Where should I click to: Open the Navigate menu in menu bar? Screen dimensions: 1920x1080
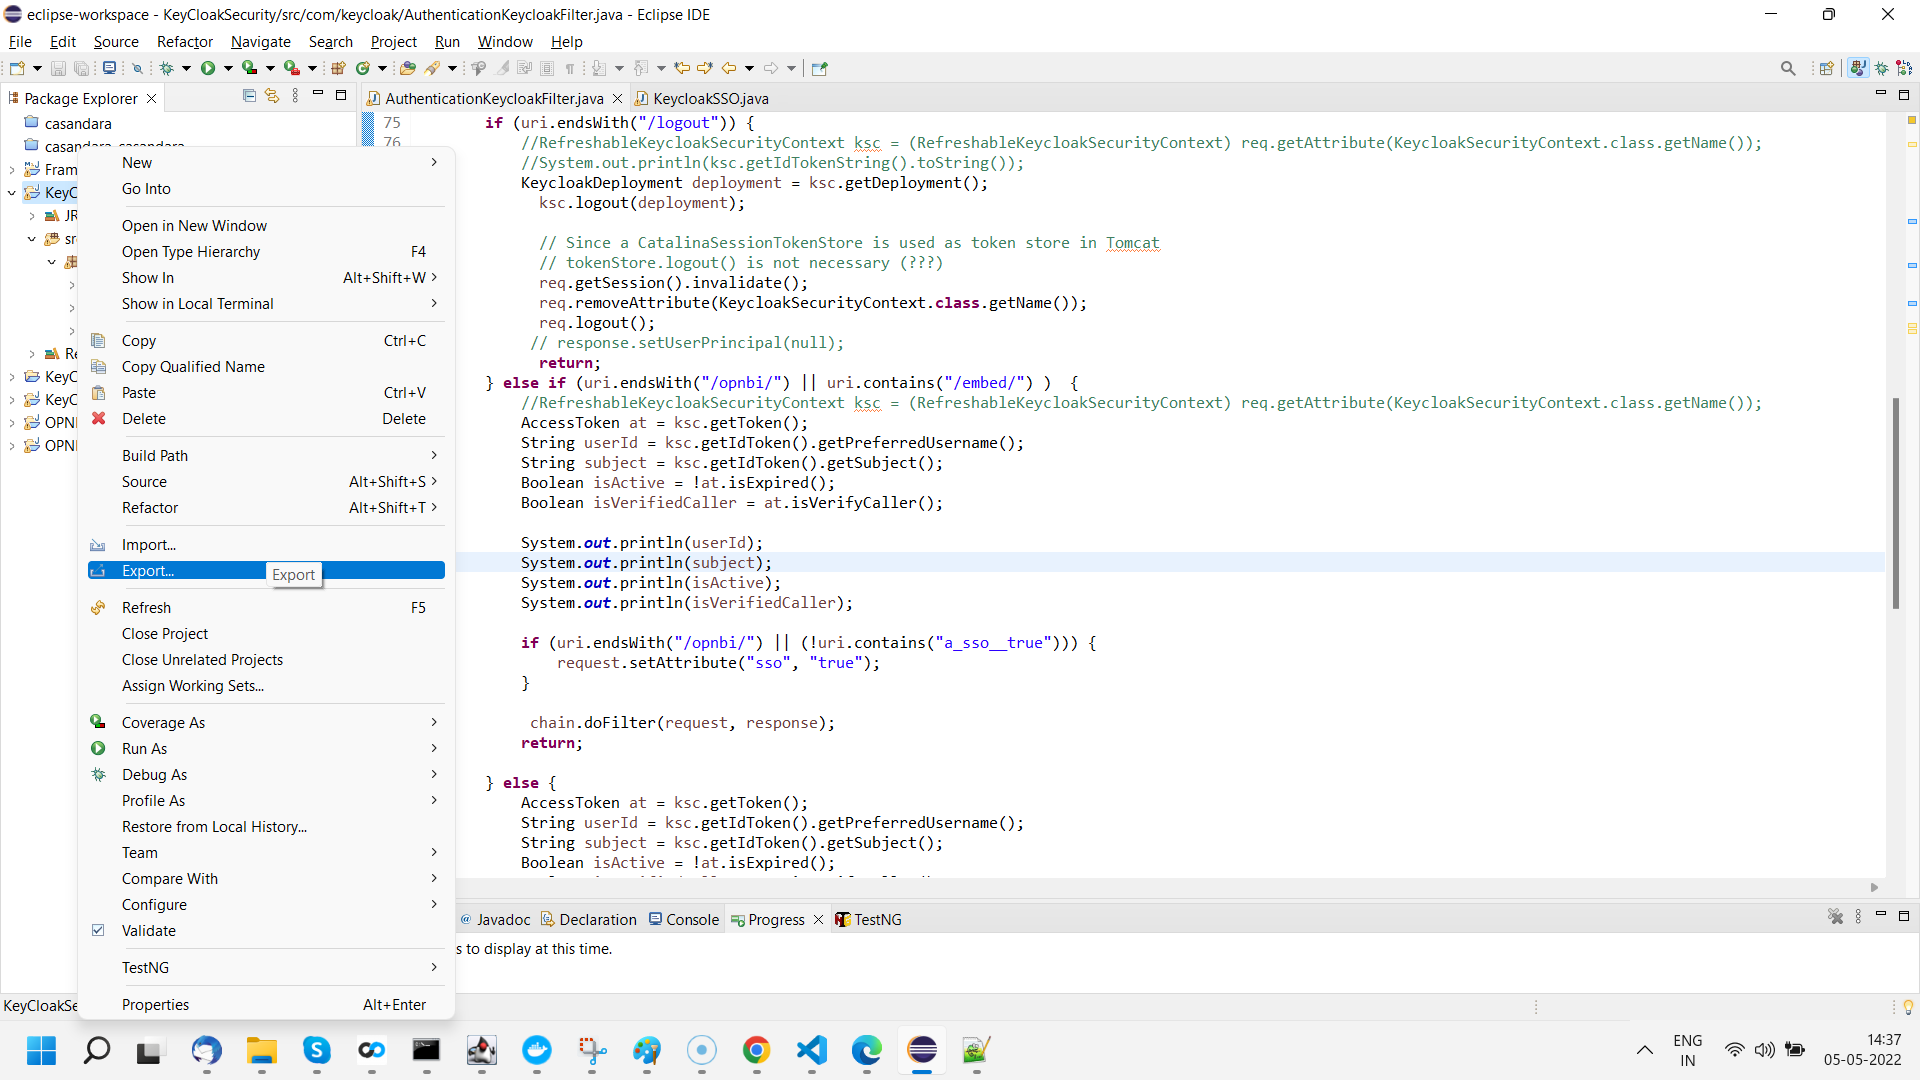point(261,41)
